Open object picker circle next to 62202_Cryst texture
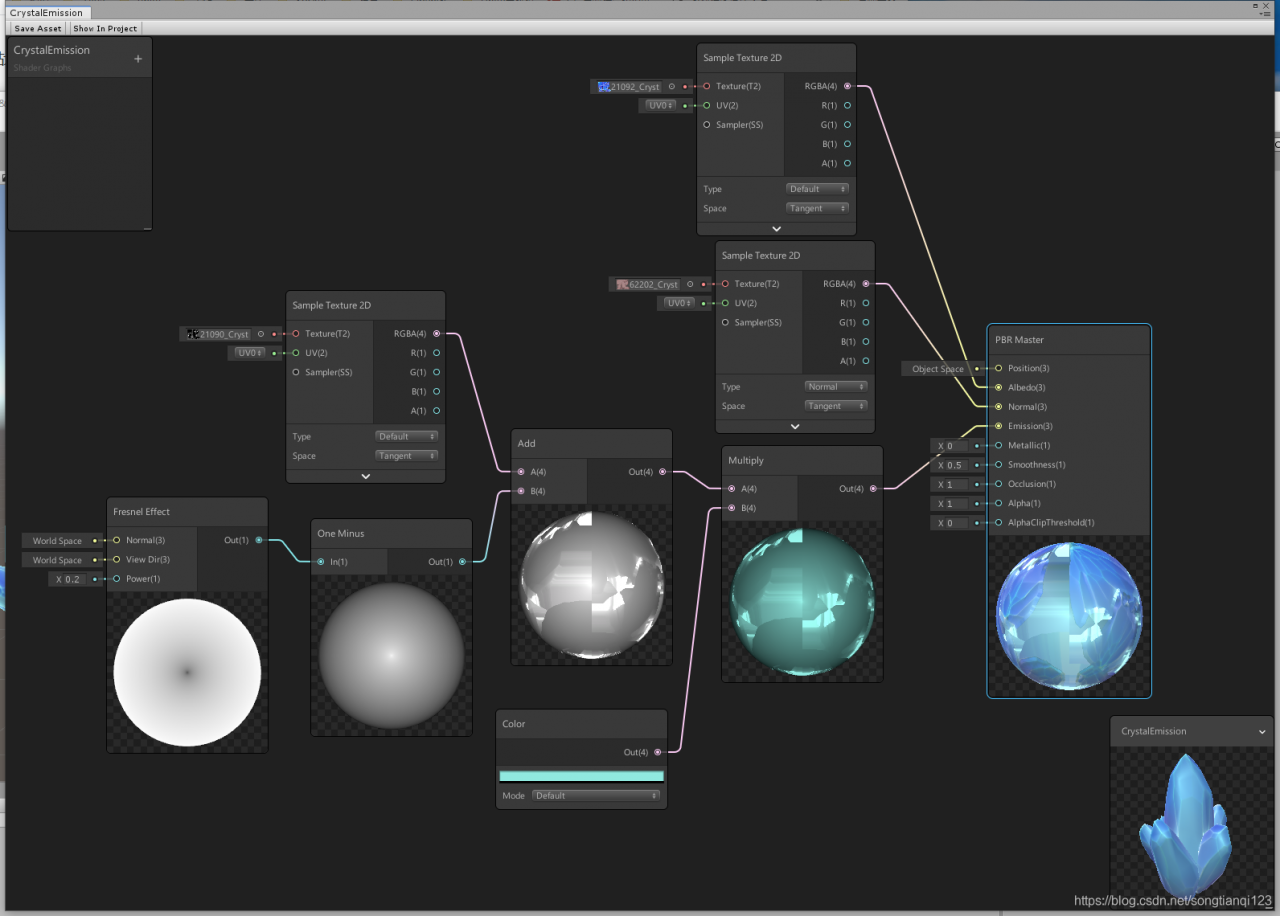1280x916 pixels. pos(690,284)
